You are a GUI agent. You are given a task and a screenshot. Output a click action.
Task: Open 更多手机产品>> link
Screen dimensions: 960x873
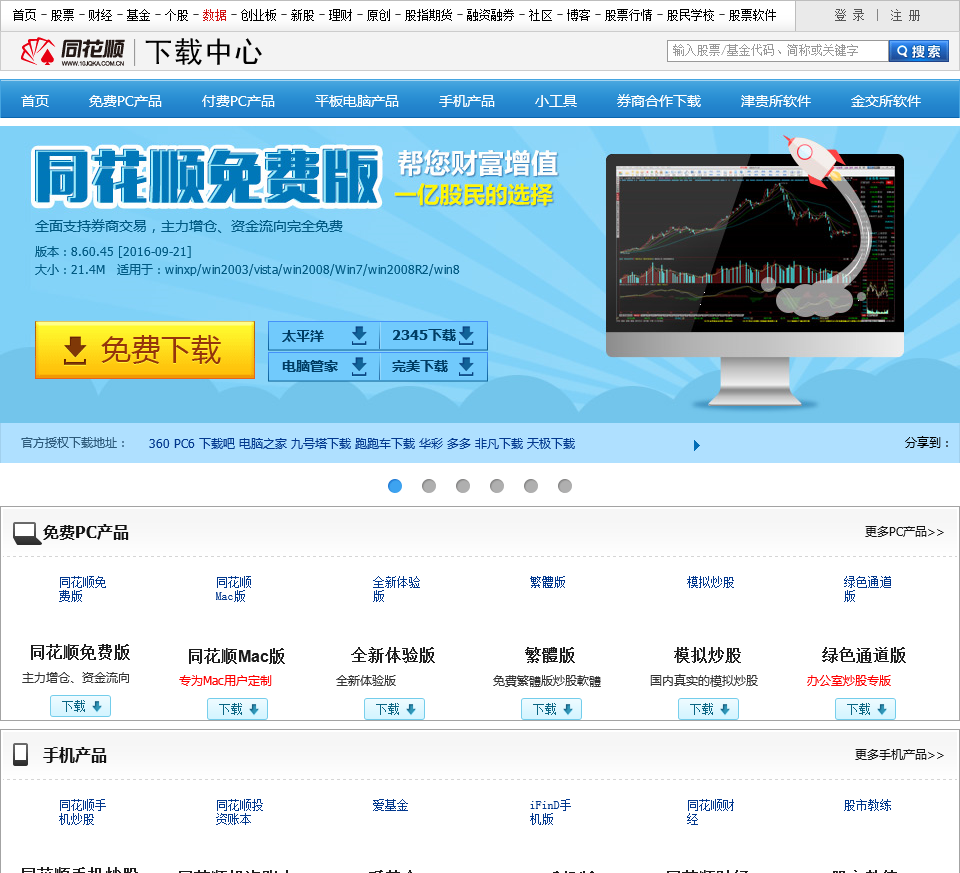[899, 755]
